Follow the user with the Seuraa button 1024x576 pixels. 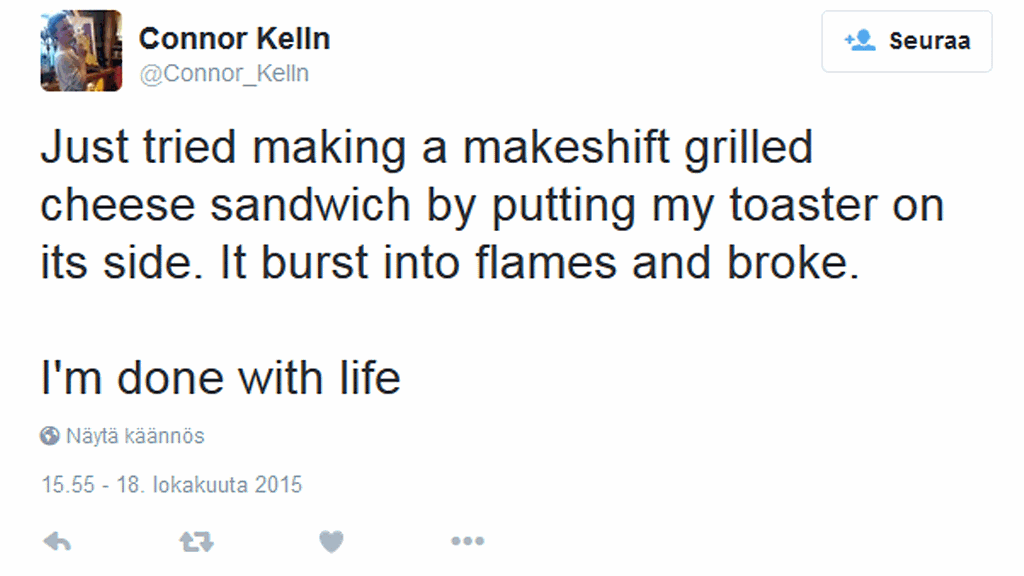[x=906, y=42]
